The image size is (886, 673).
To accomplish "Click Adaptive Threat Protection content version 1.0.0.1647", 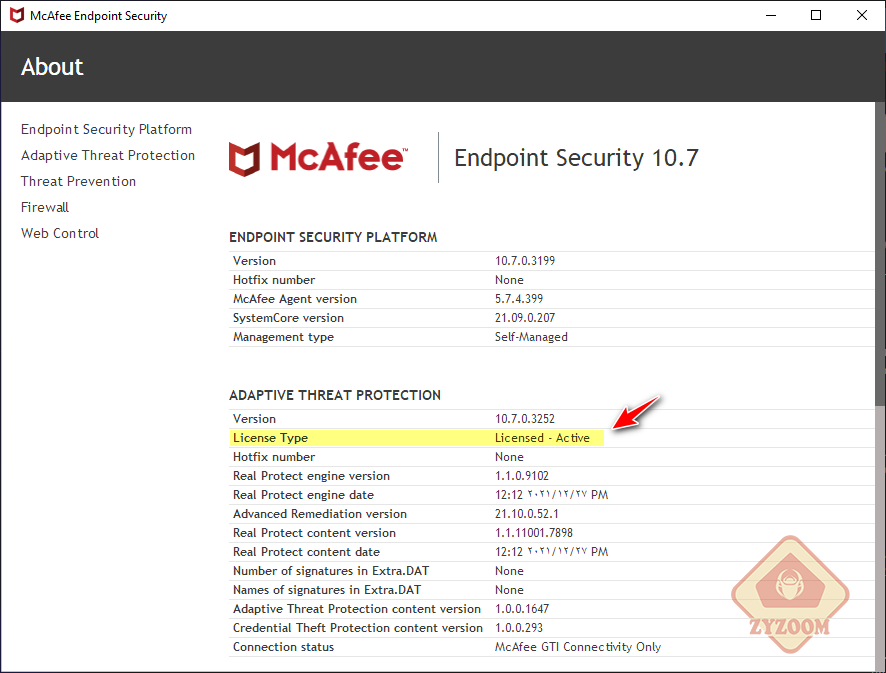I will tap(522, 609).
